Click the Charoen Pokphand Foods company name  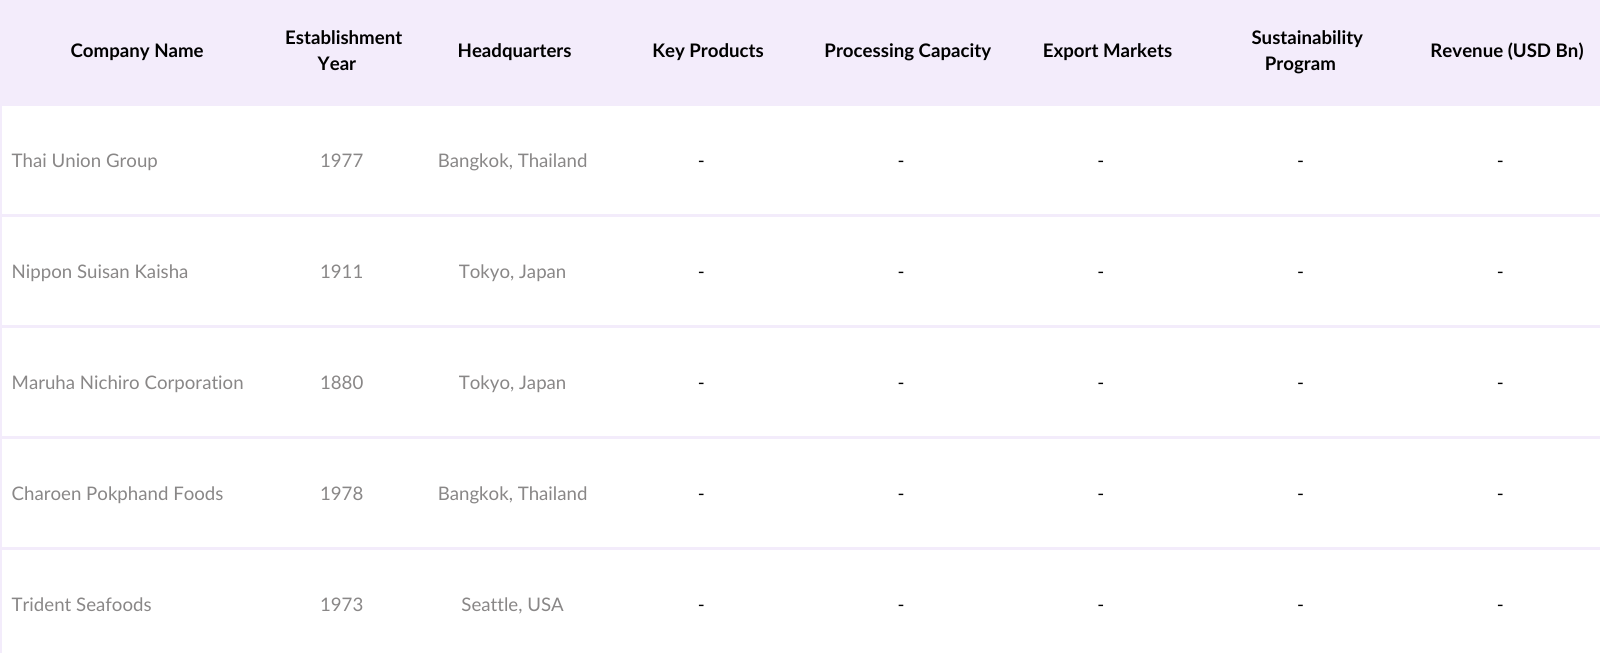(x=118, y=494)
